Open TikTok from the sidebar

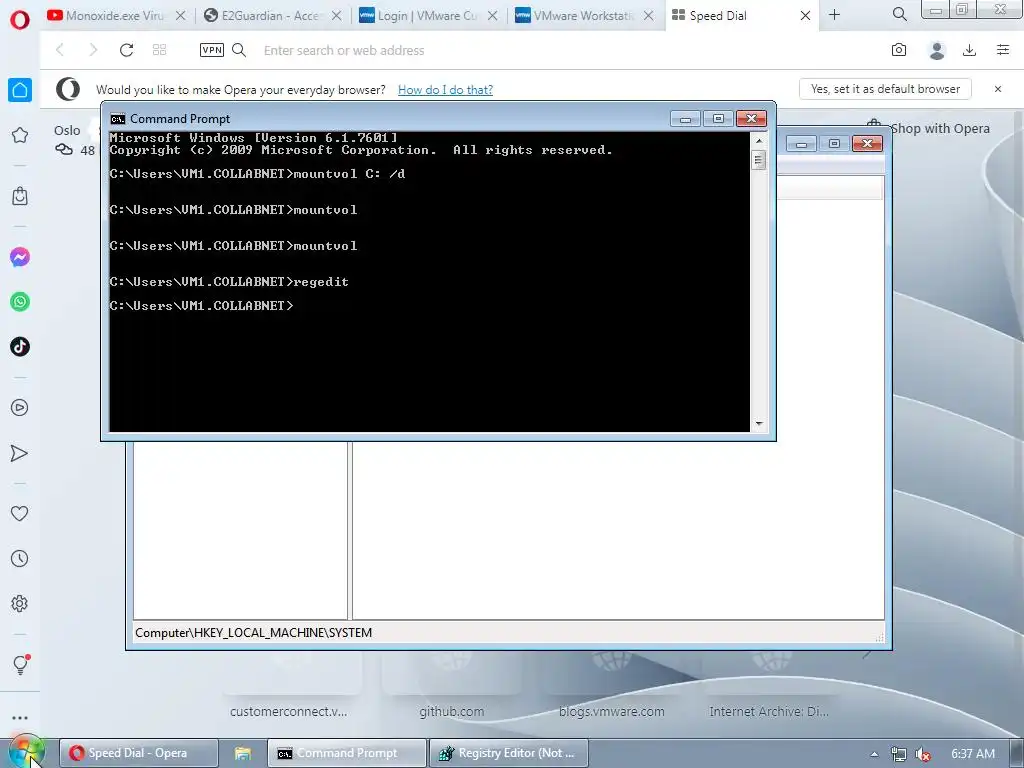click(x=20, y=346)
